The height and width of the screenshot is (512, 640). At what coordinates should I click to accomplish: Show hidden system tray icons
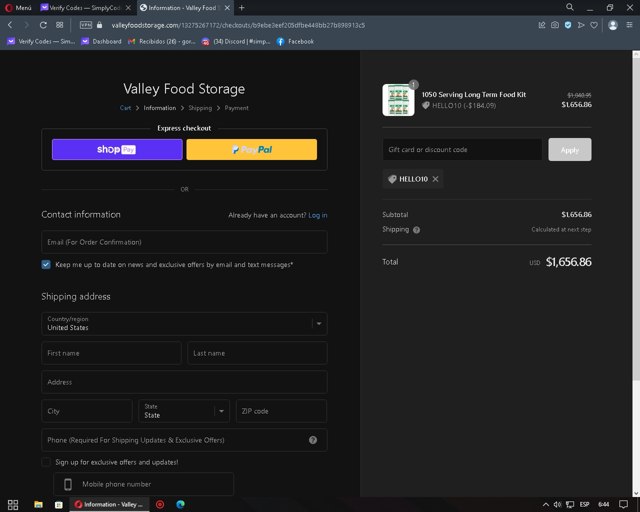pos(545,505)
